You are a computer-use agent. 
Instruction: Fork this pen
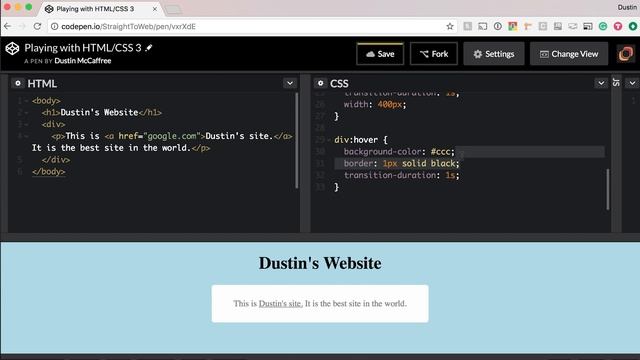click(433, 54)
